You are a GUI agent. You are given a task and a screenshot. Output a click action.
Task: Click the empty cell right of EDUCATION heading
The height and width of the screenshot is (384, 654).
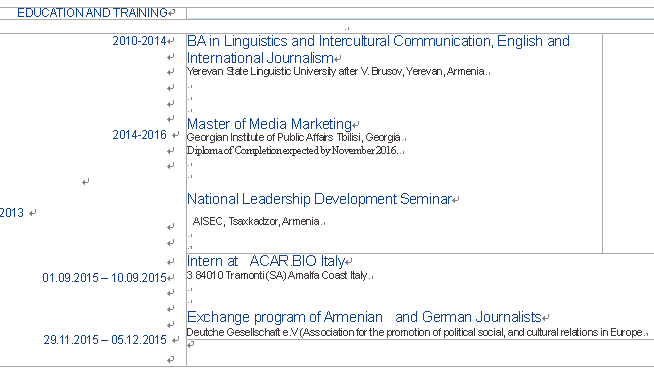click(420, 13)
